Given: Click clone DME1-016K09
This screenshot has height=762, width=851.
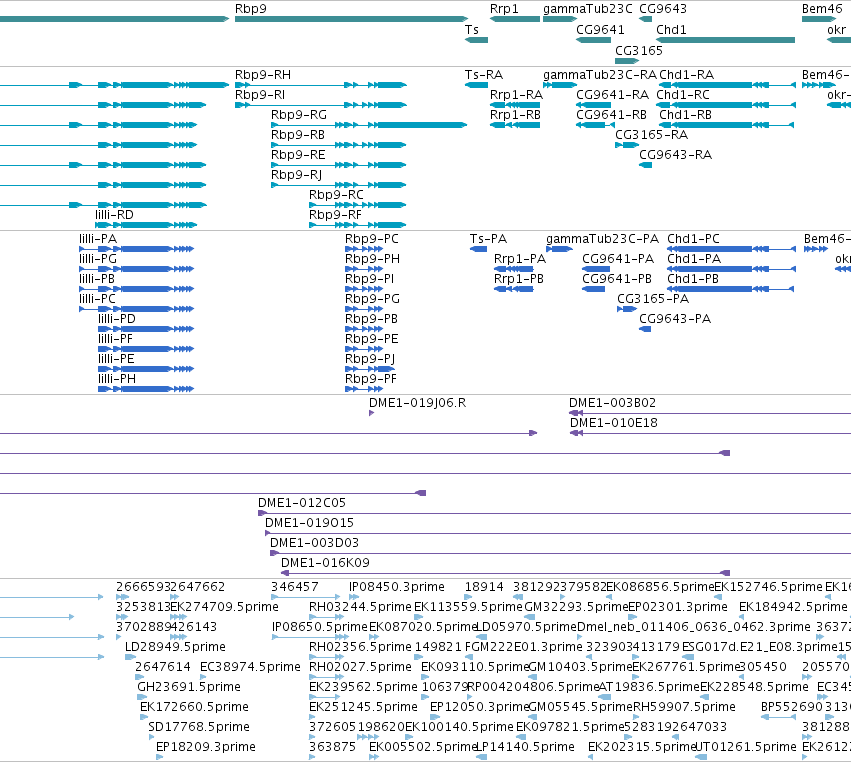Looking at the screenshot, I should click(x=505, y=573).
